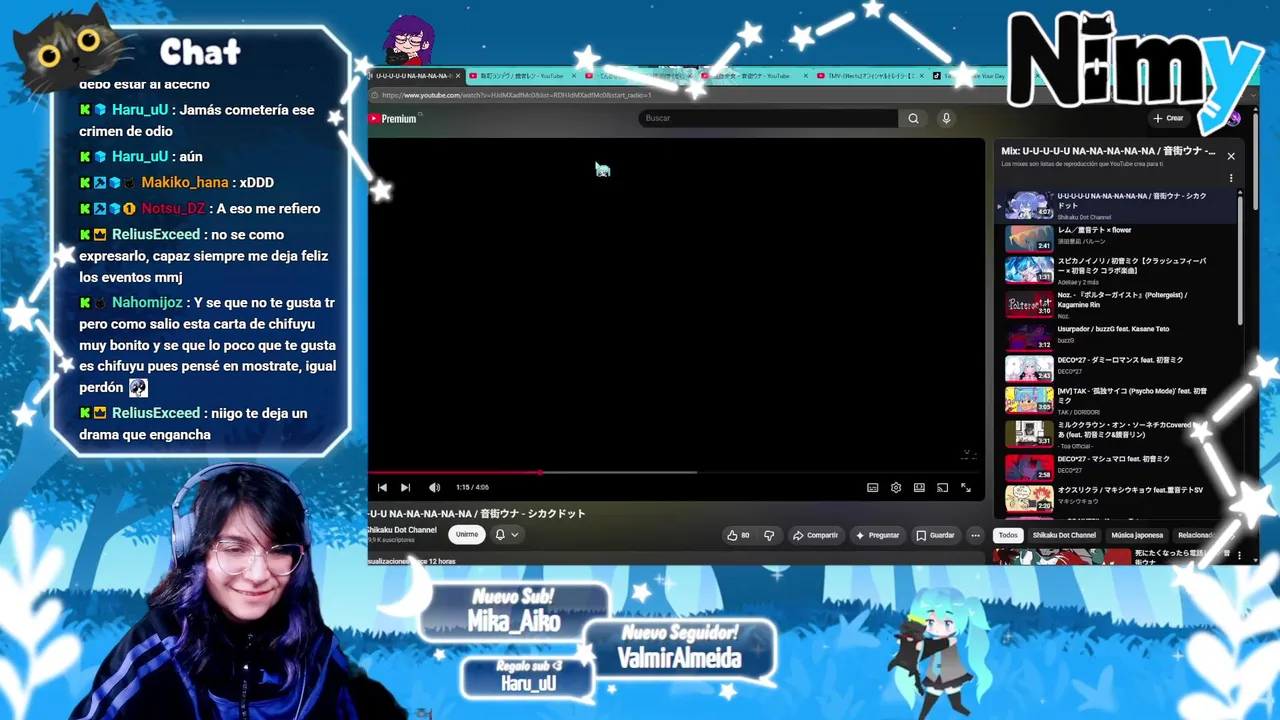Switch to the 音街ウナ YouTube tab
This screenshot has height=720, width=1280.
757,76
